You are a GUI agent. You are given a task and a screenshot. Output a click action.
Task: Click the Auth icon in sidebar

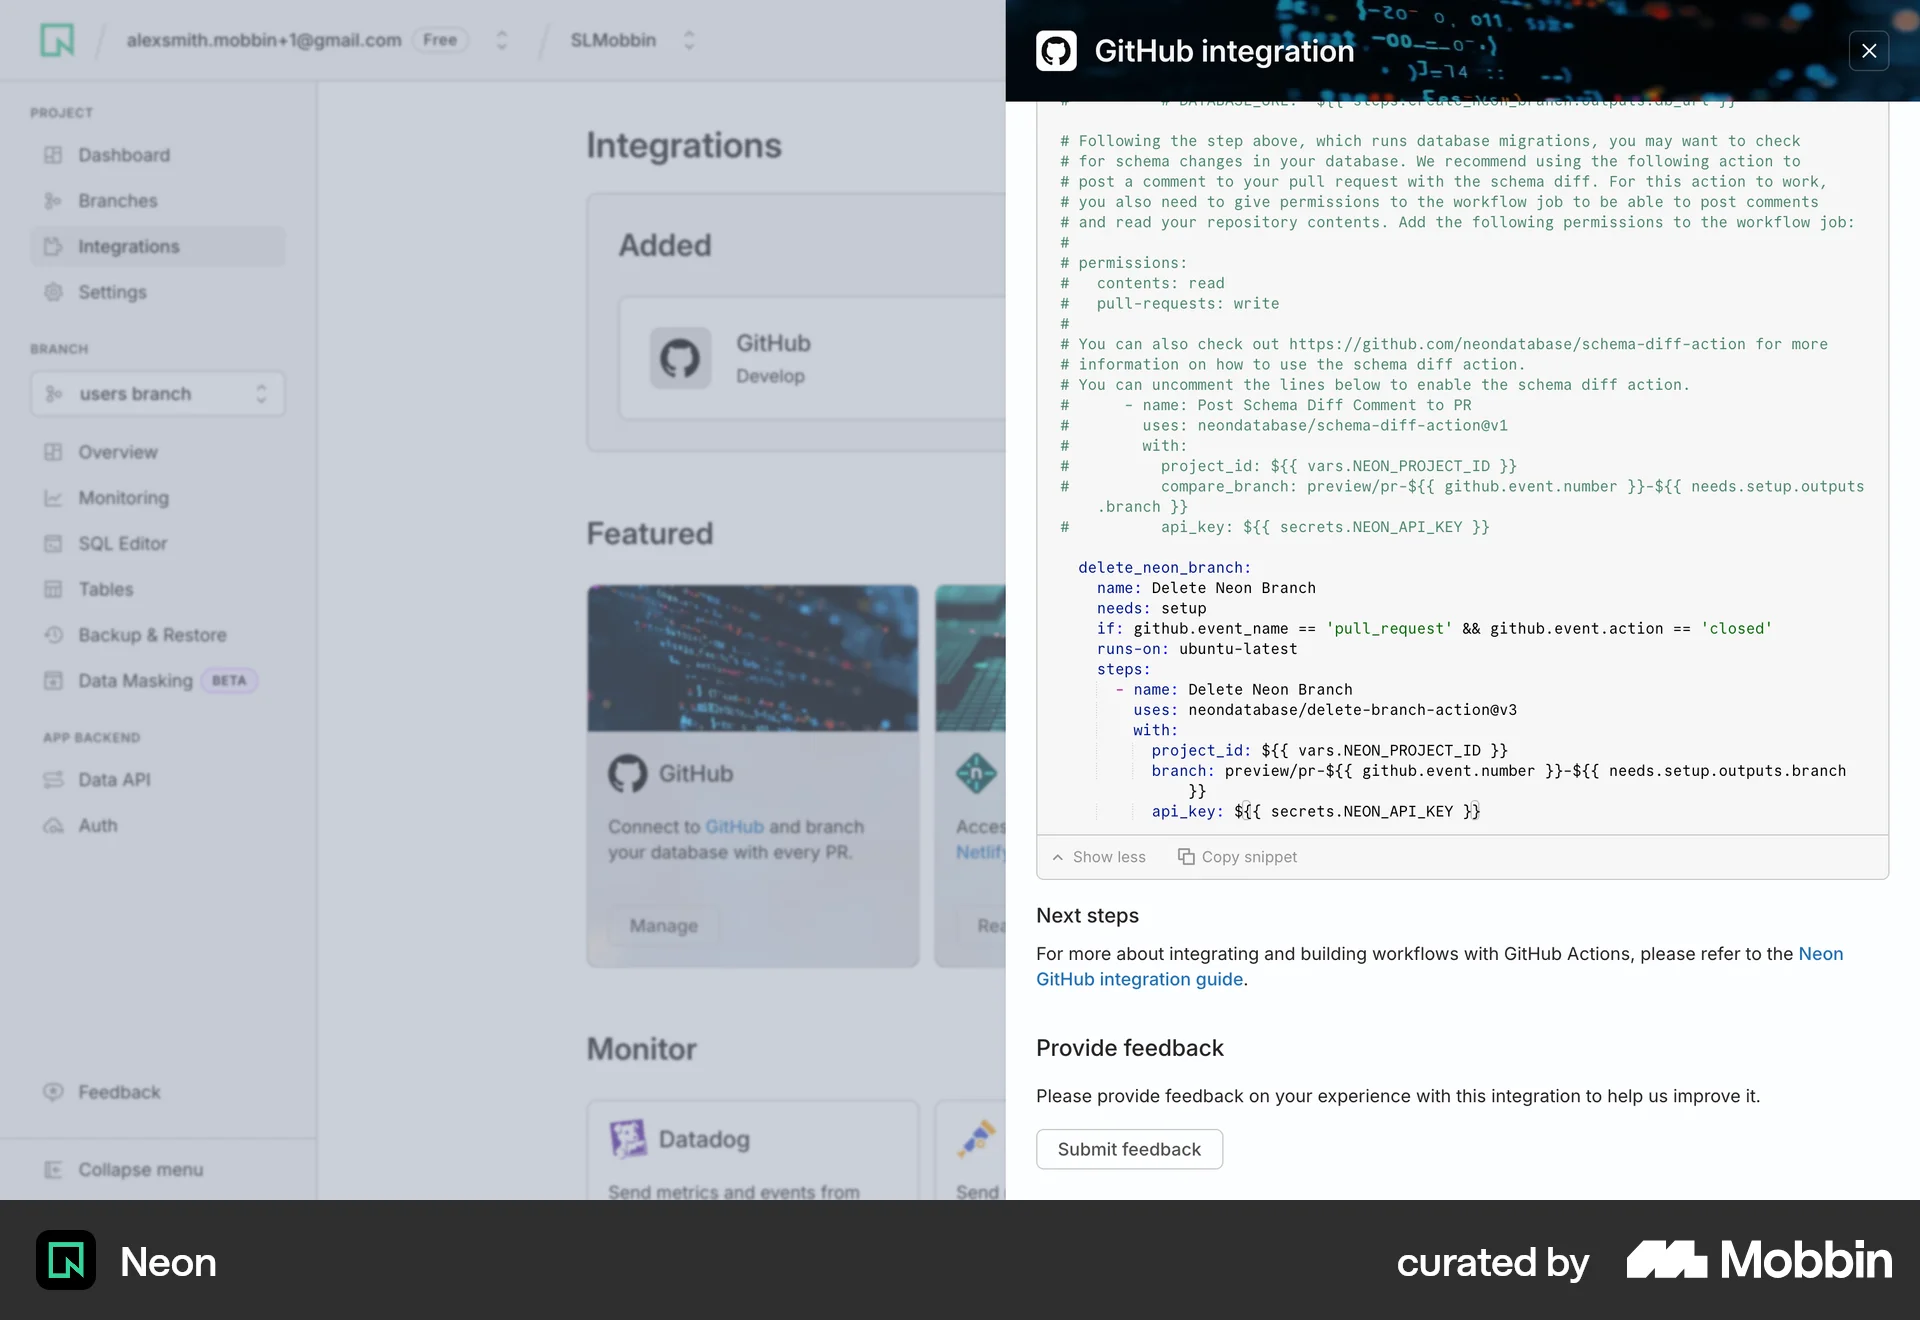[x=53, y=826]
